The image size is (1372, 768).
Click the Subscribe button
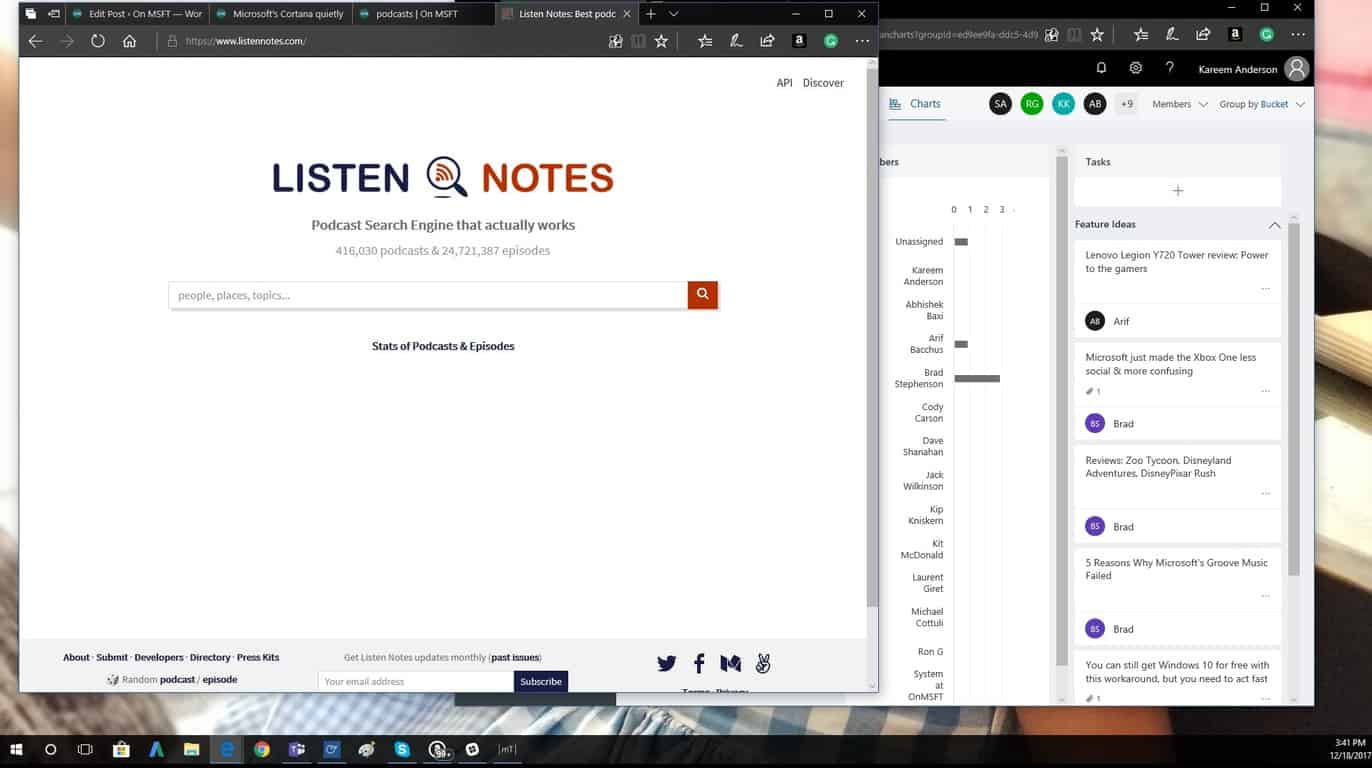click(x=541, y=681)
